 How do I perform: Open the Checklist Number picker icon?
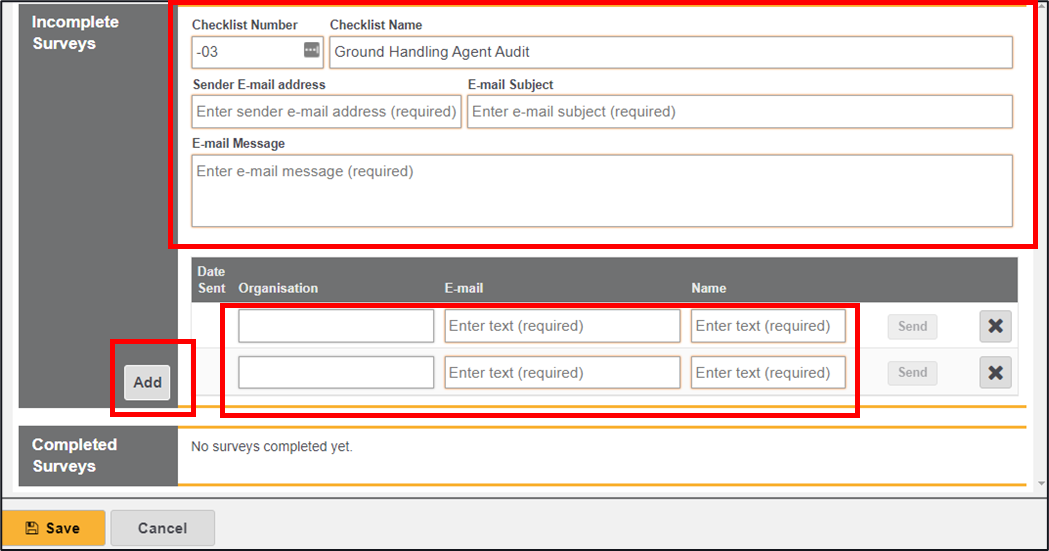(311, 51)
